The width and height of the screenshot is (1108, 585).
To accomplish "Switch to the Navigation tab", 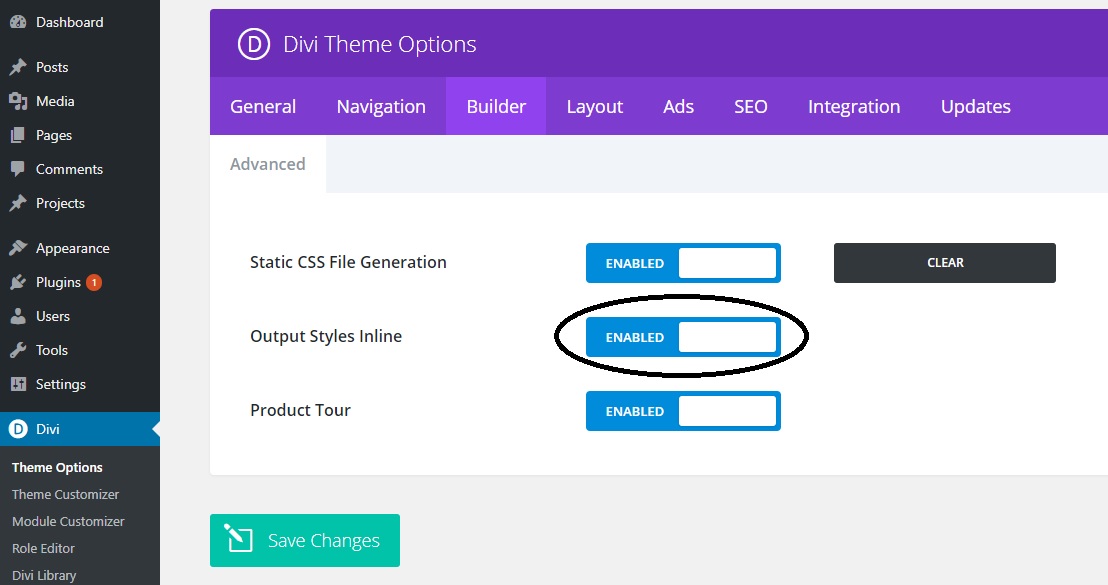I will 381,106.
